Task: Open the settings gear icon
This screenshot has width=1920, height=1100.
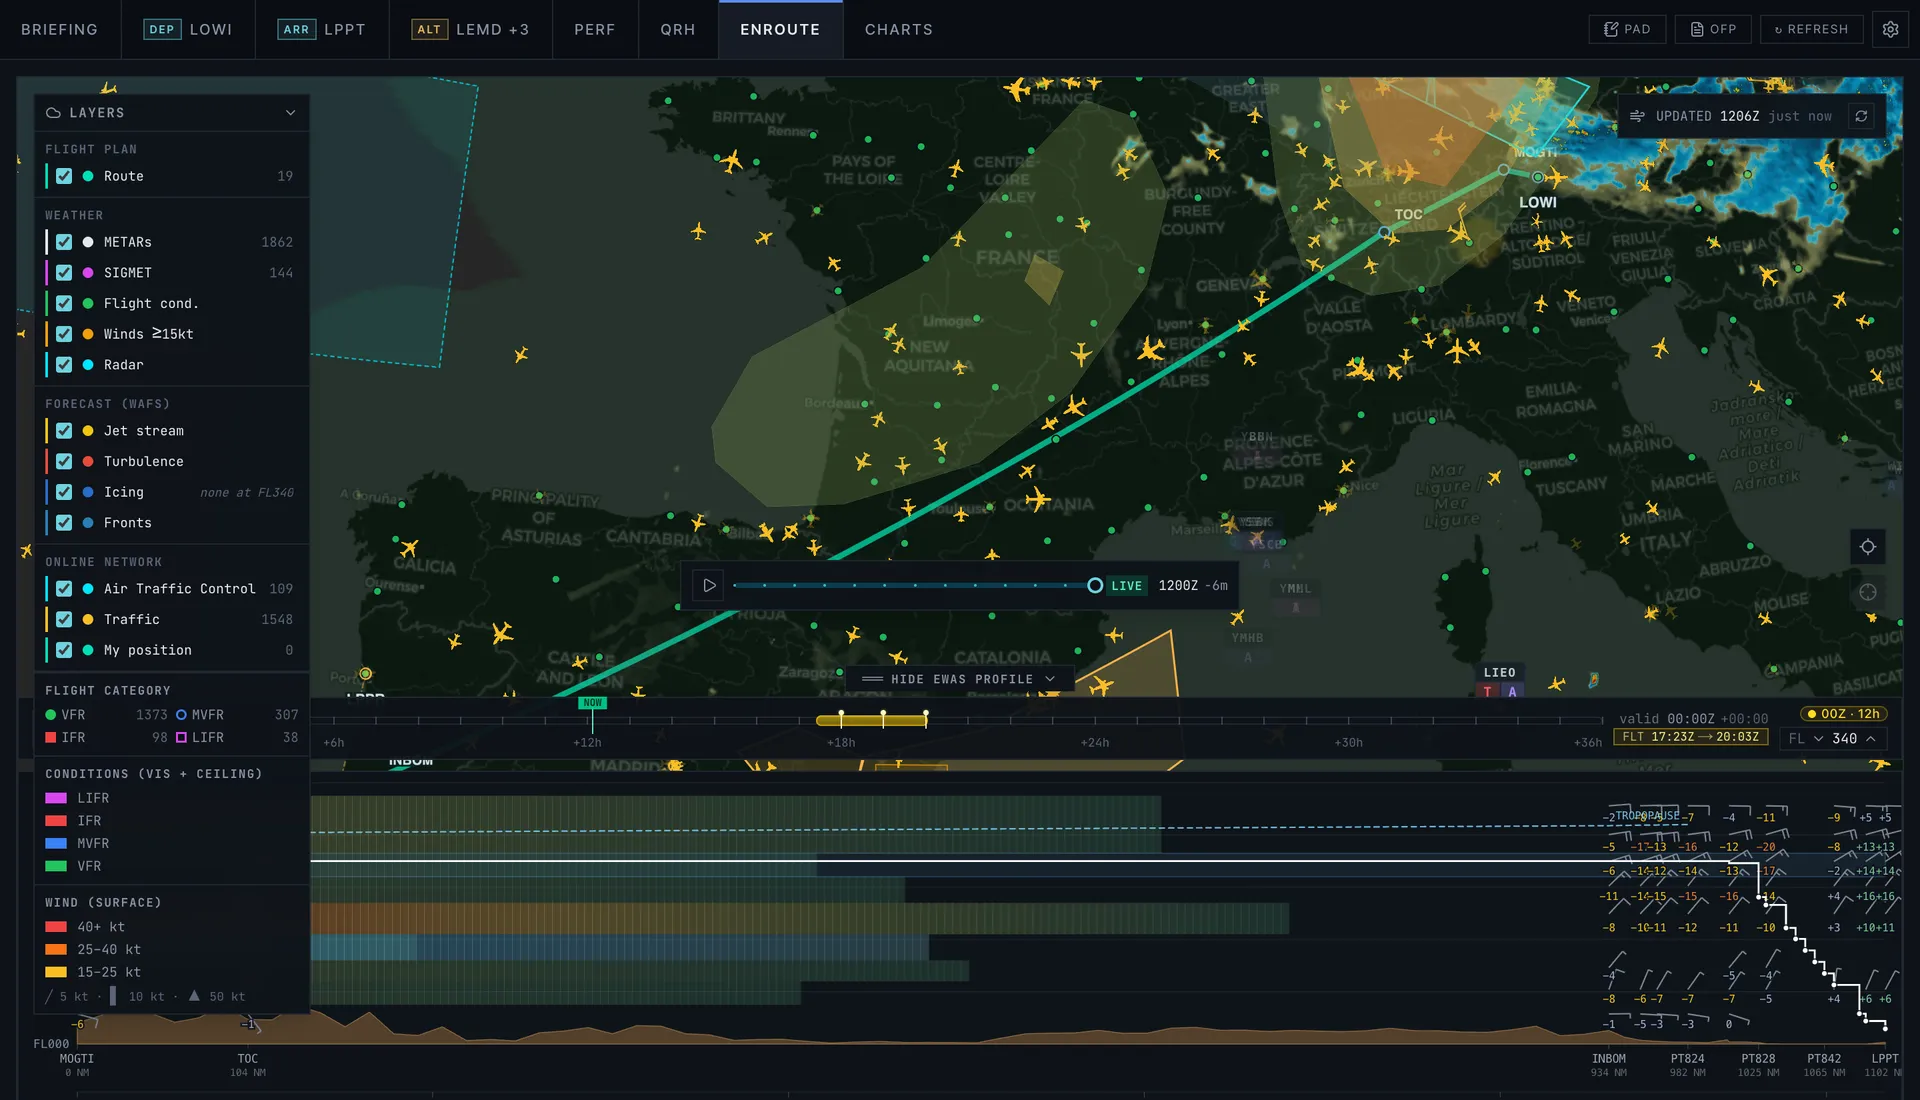Action: tap(1890, 29)
